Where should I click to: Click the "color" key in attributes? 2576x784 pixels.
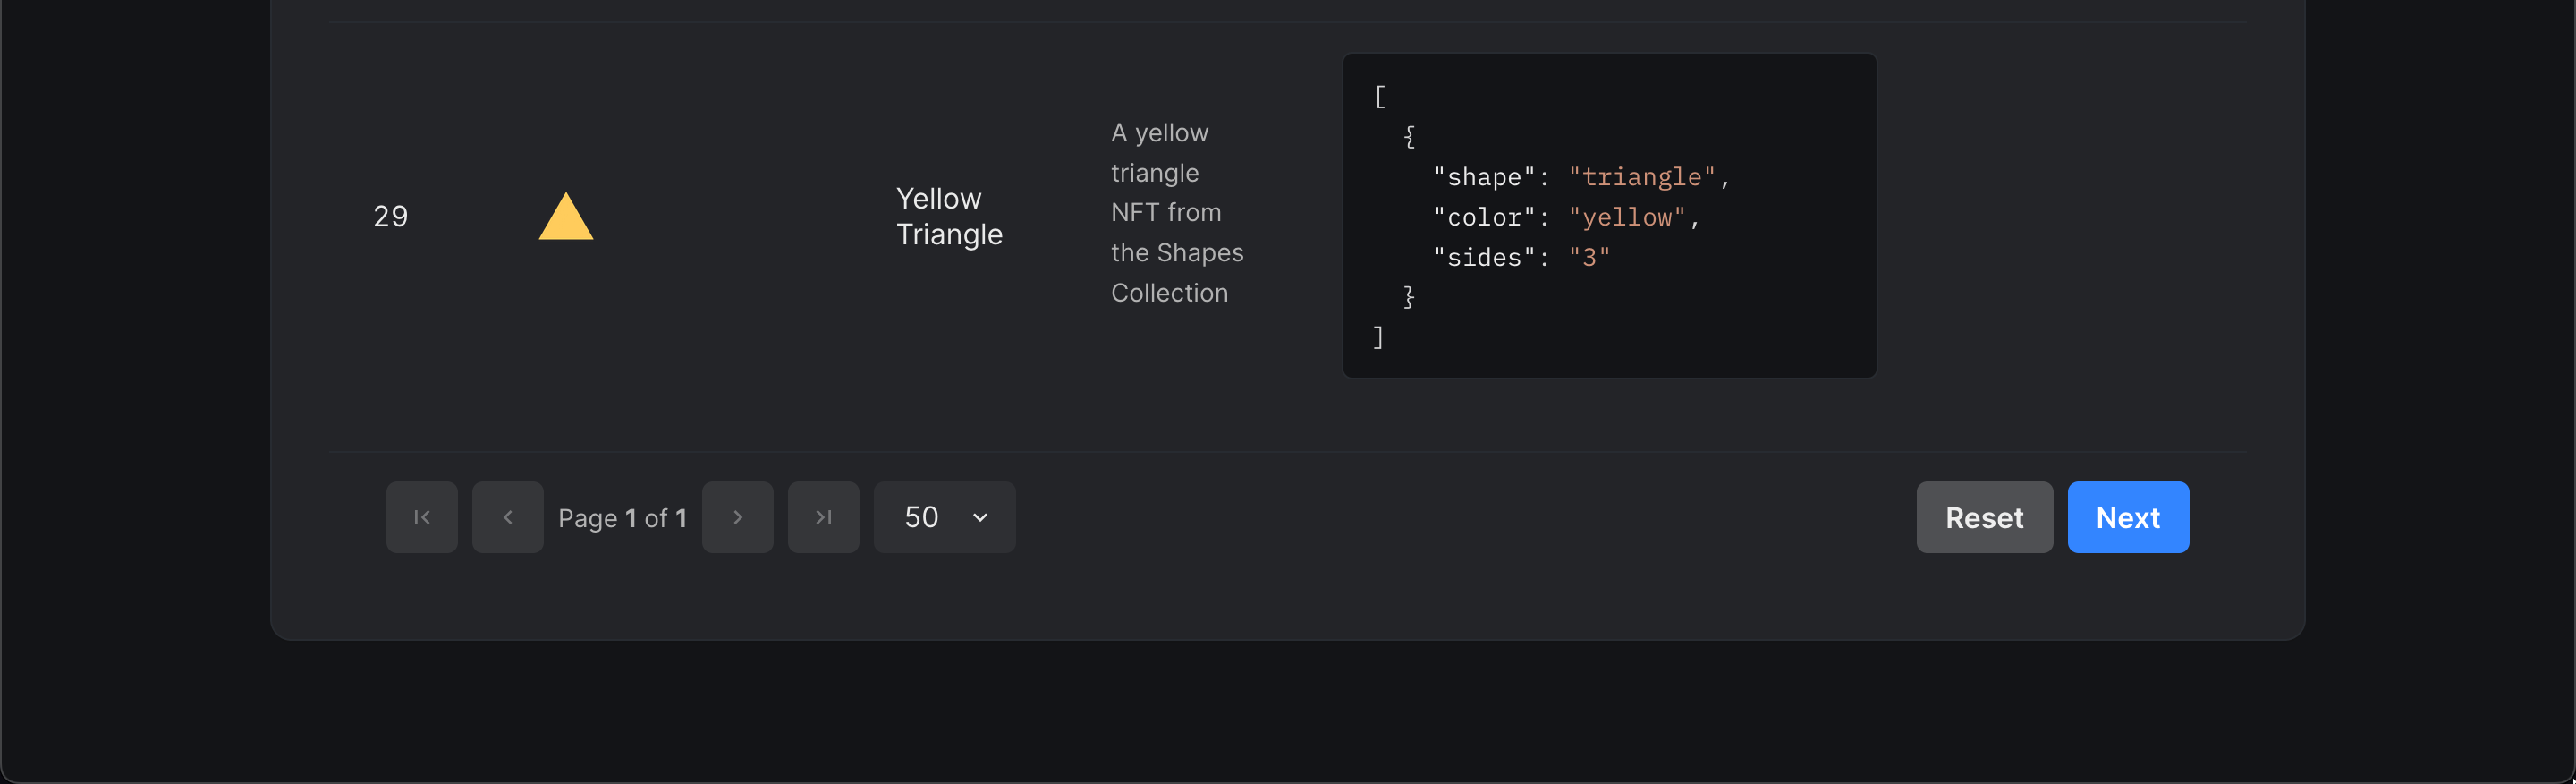pos(1484,217)
